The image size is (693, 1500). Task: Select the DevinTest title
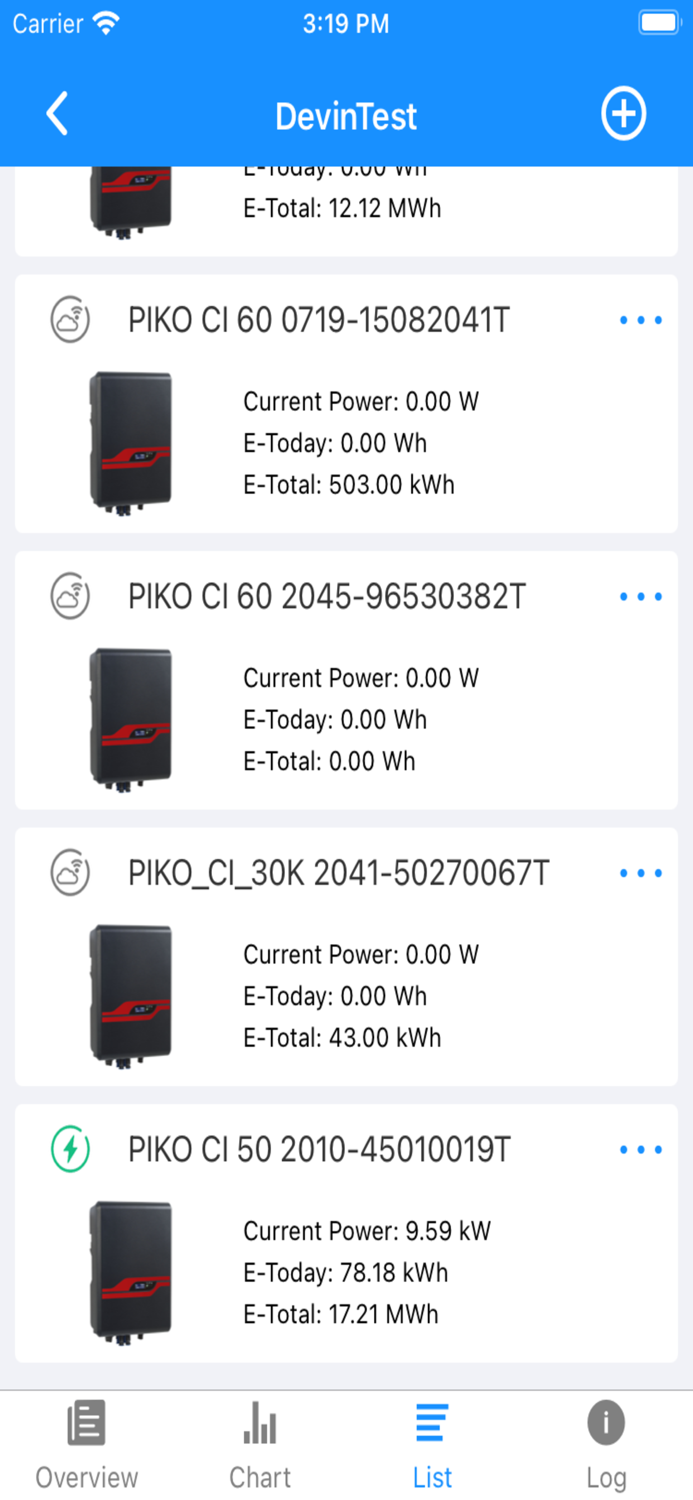click(346, 116)
